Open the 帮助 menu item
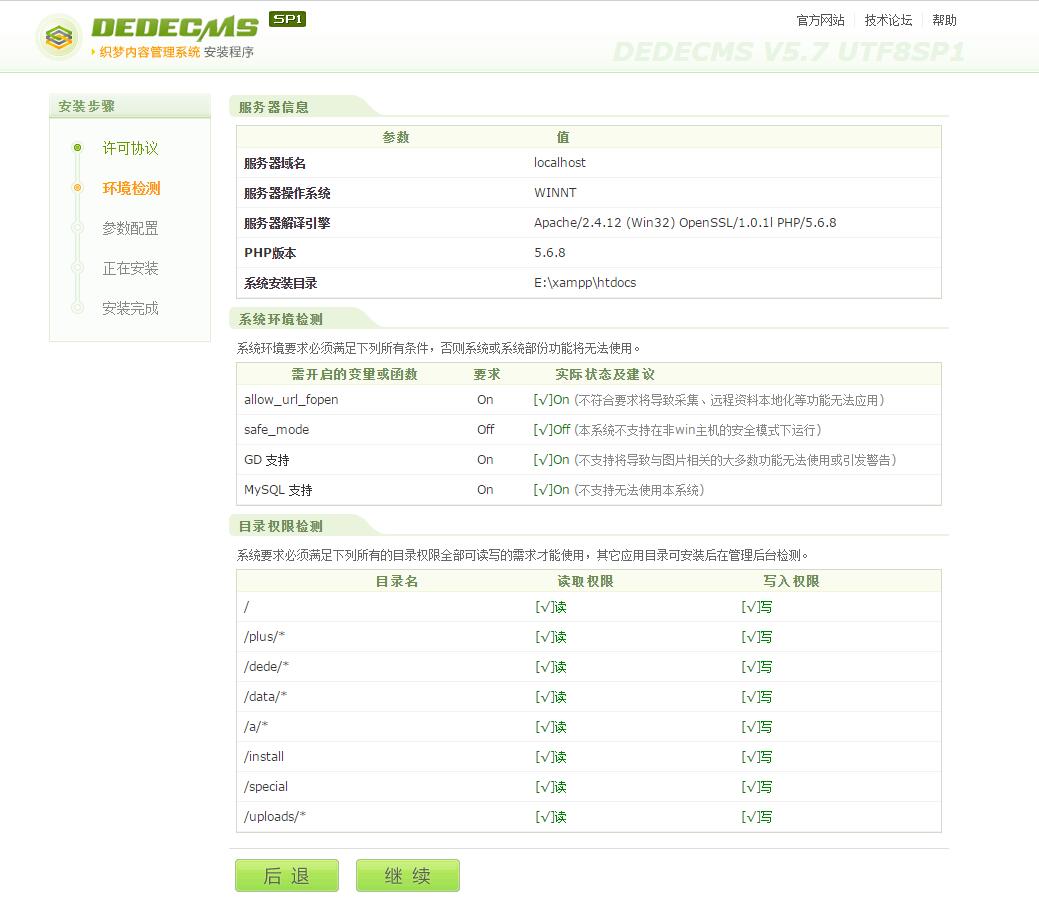This screenshot has height=906, width=1039. pos(944,19)
